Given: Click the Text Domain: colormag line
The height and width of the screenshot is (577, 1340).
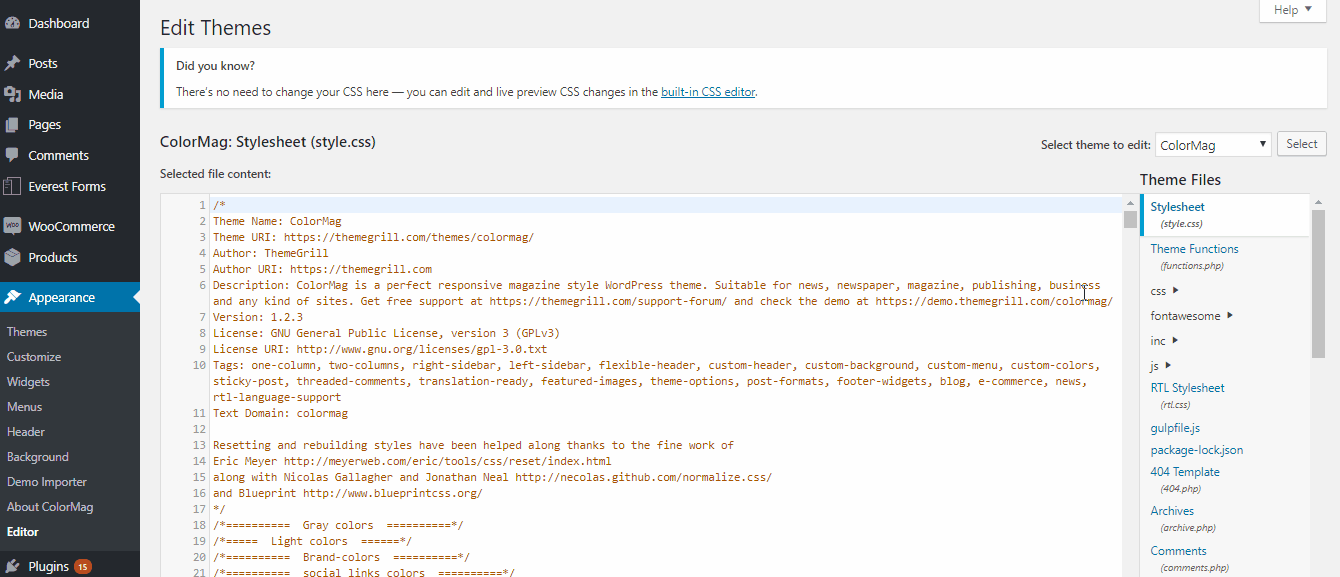Looking at the screenshot, I should coord(280,413).
